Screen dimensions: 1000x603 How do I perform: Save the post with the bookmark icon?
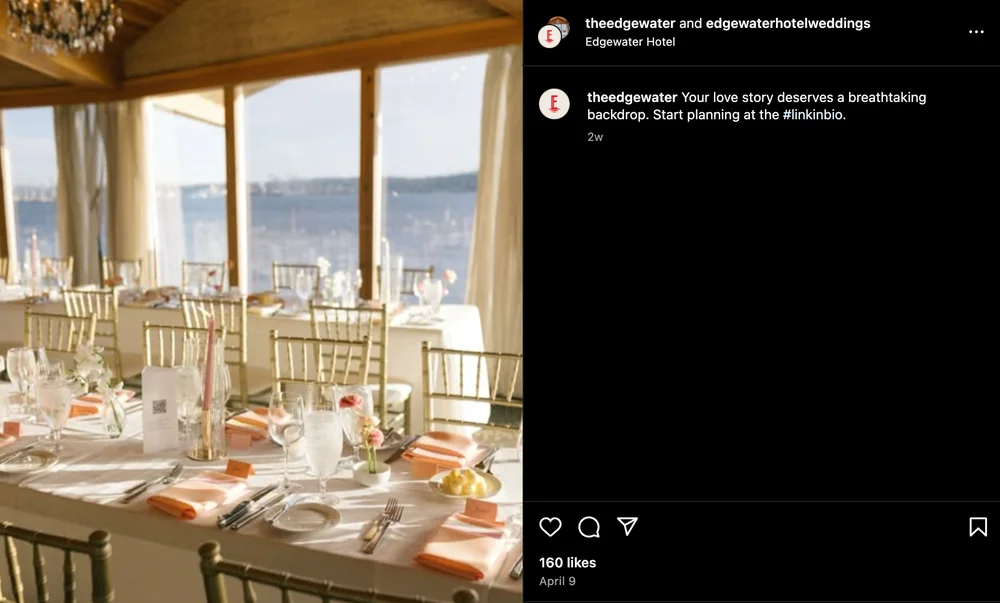978,527
